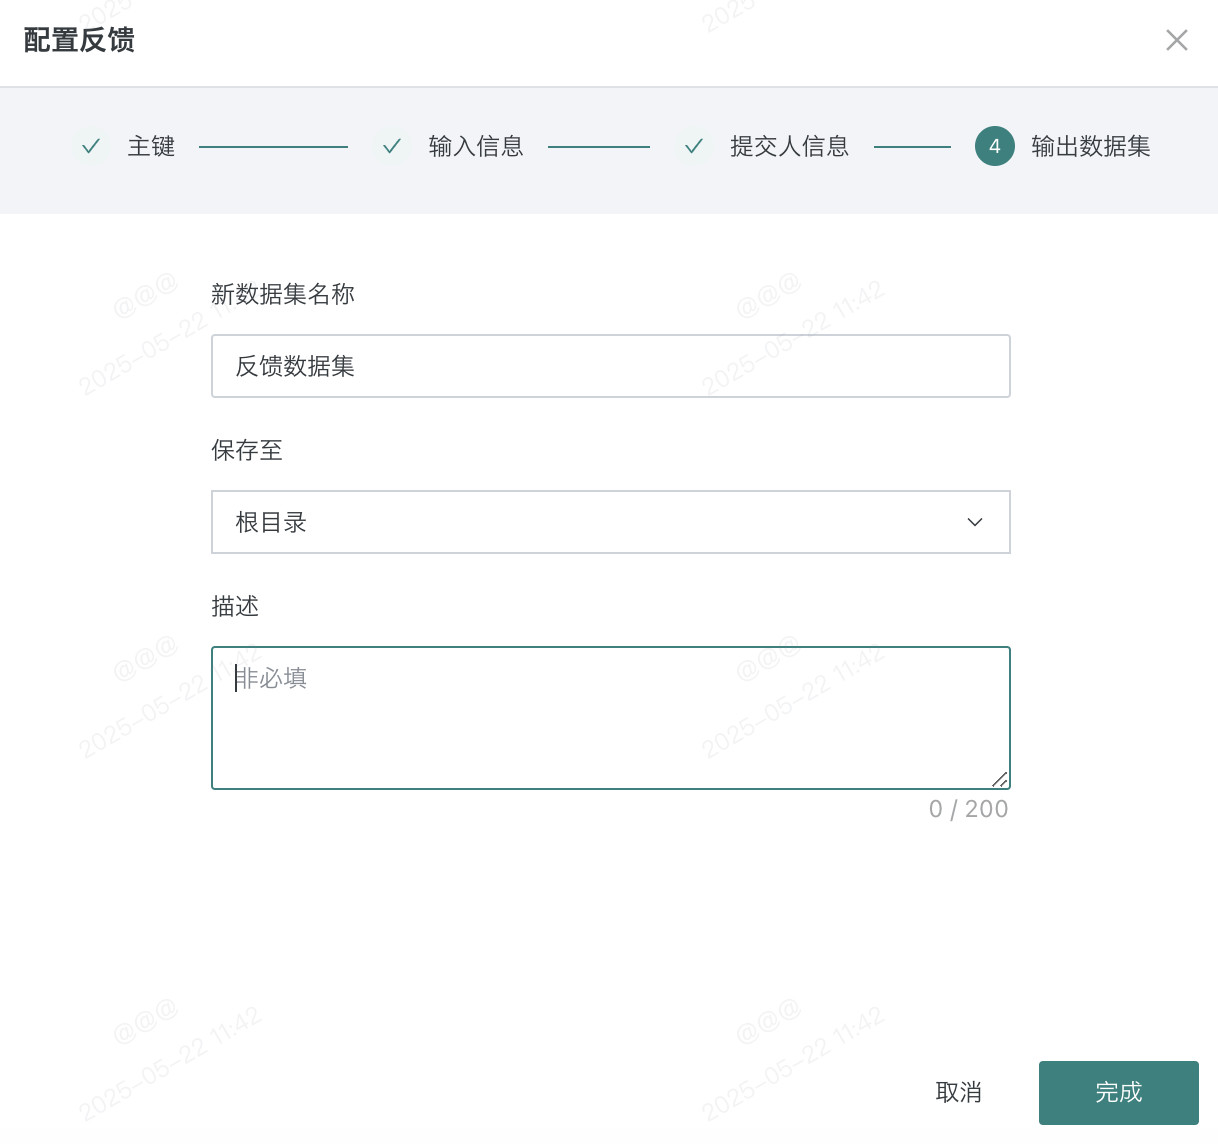
Task: Select the 输出数据集 step label
Action: 1091,146
